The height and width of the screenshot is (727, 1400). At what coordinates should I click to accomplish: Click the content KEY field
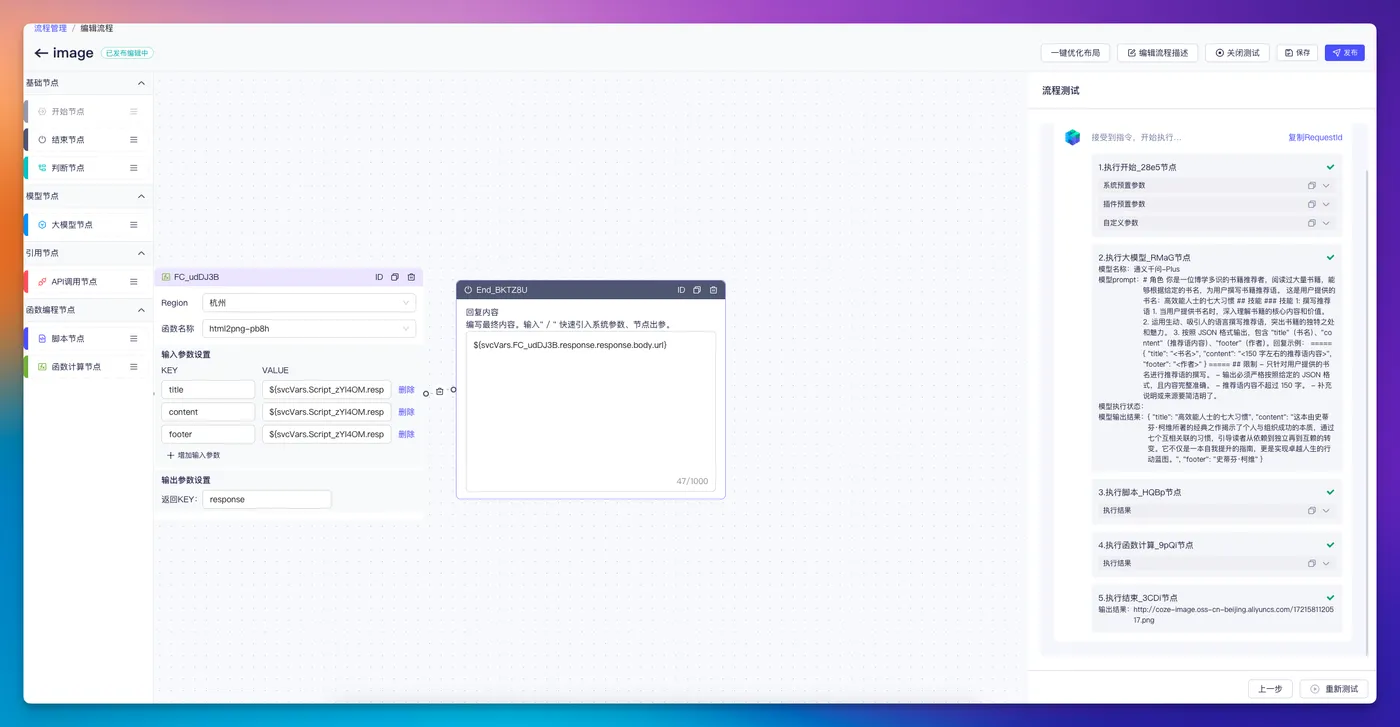point(208,412)
